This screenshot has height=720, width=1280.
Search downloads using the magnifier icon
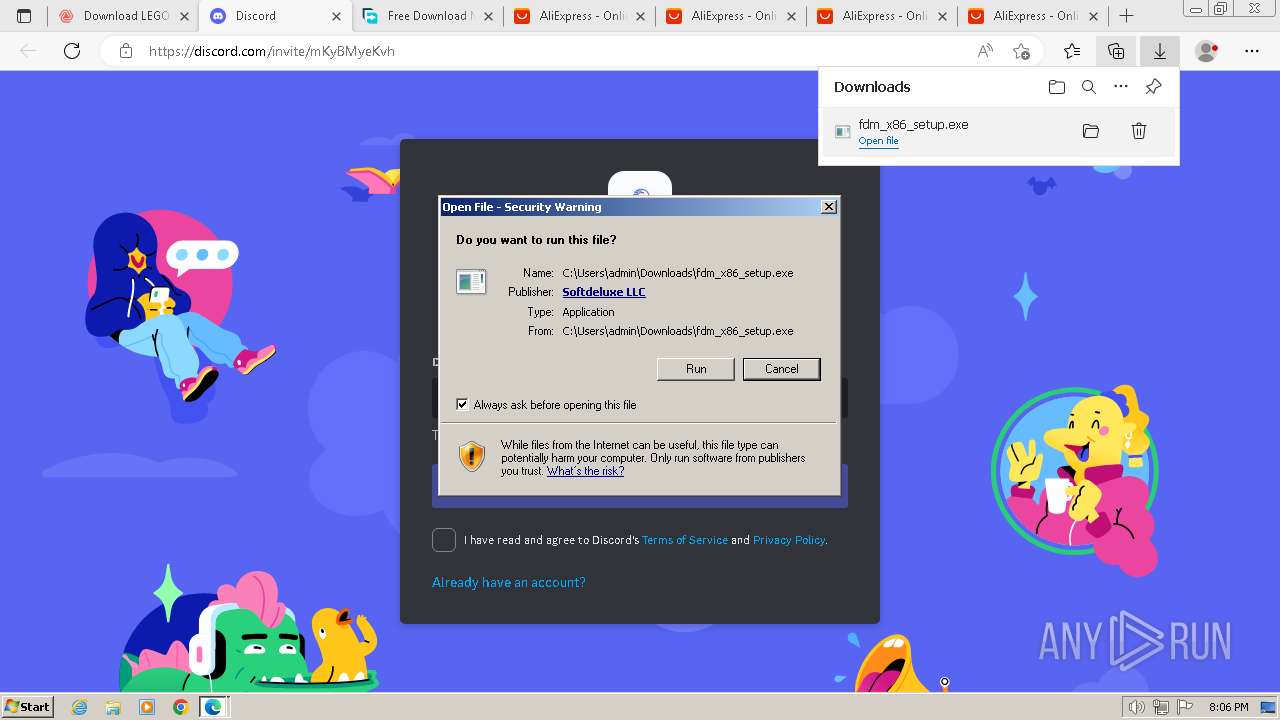point(1089,87)
